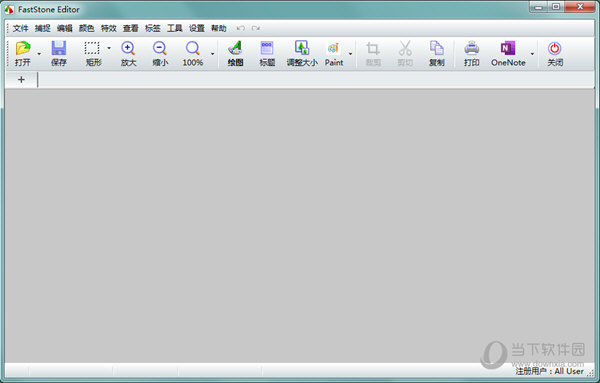Click the Open (打开) folder icon

tap(23, 48)
